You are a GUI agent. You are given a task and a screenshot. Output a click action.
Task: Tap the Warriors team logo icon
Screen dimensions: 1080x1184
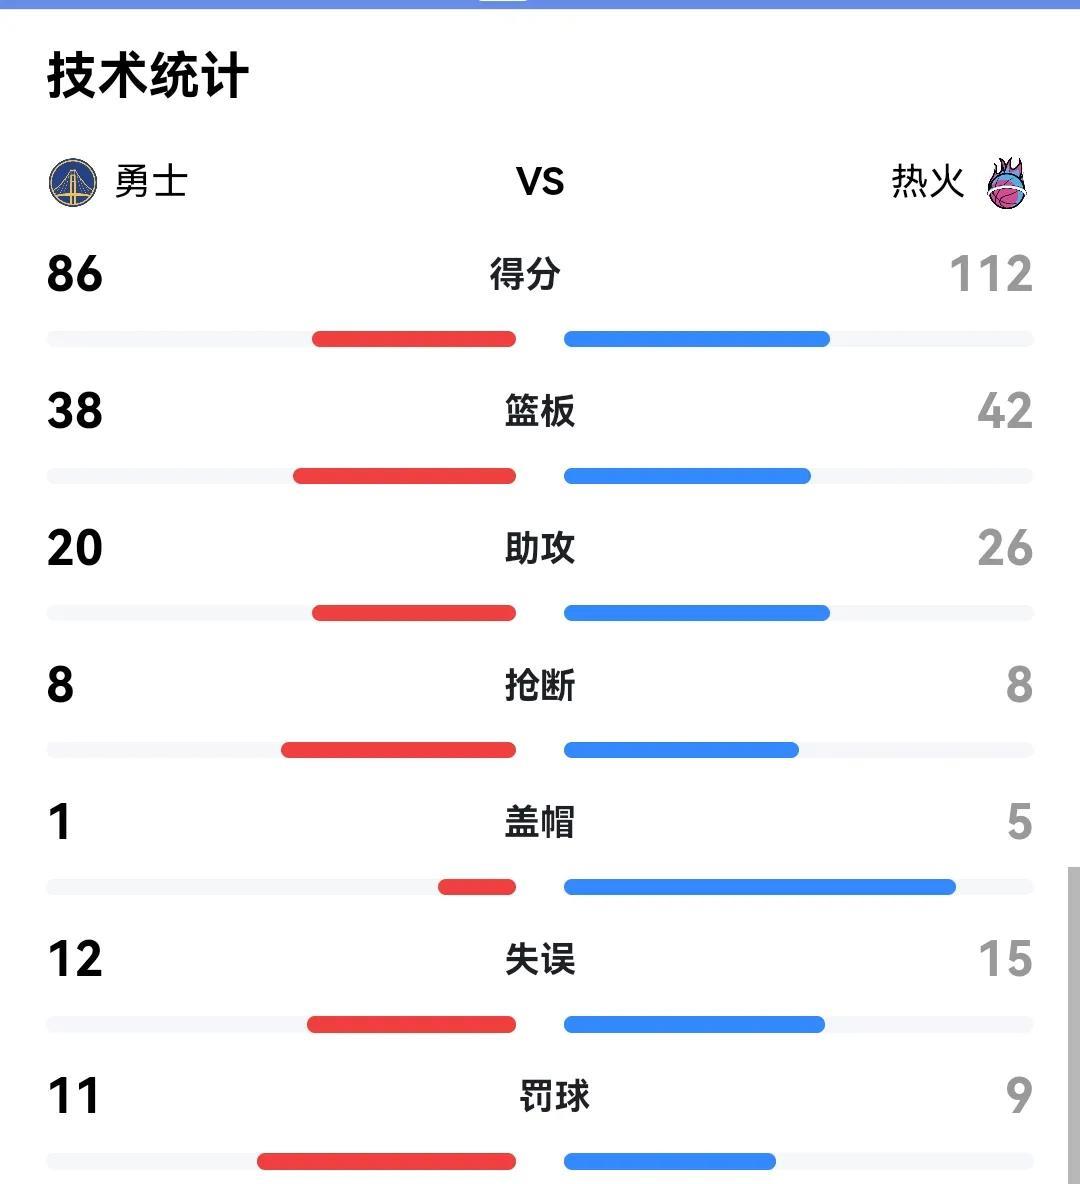coord(73,182)
